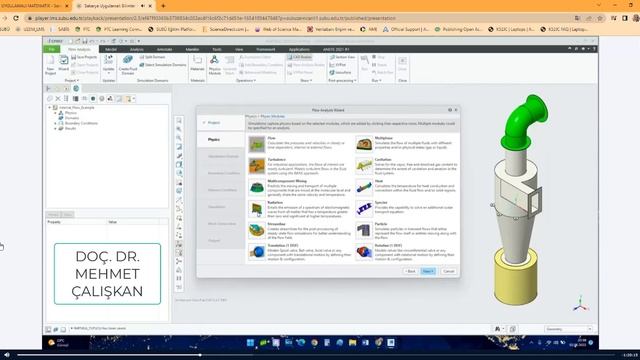Image resolution: width=640 pixels, height=360 pixels.
Task: Select the Streamline module icon
Action: tap(257, 231)
